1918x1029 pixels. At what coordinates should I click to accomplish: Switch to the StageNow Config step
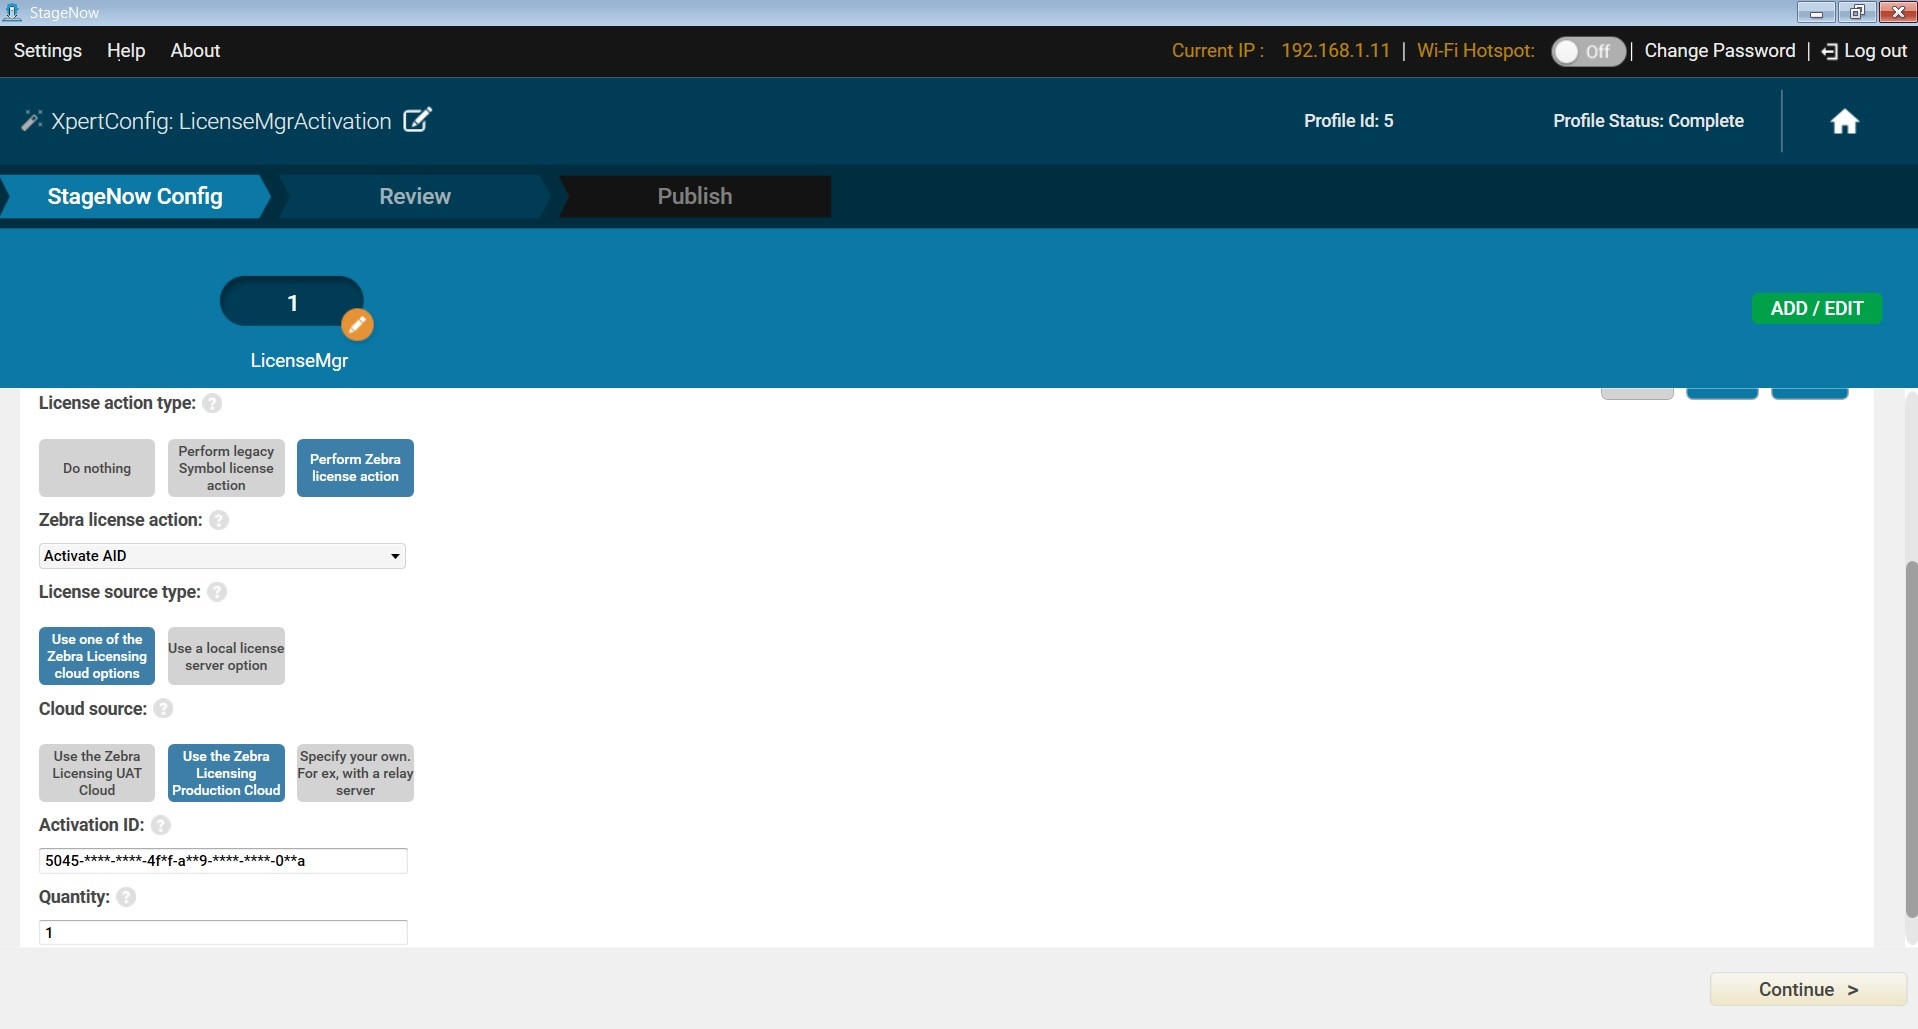(135, 196)
